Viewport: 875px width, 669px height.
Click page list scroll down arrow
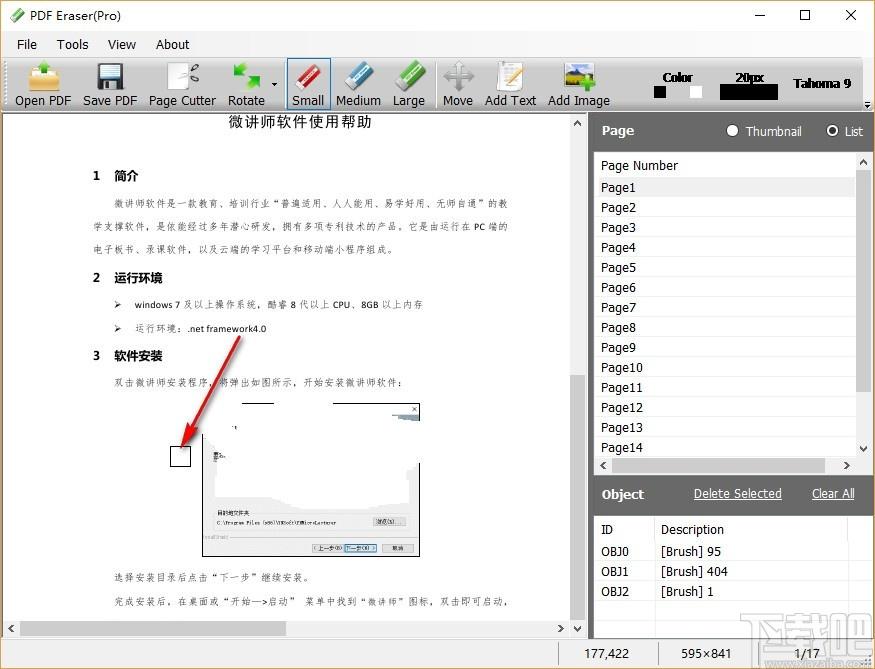coord(863,449)
